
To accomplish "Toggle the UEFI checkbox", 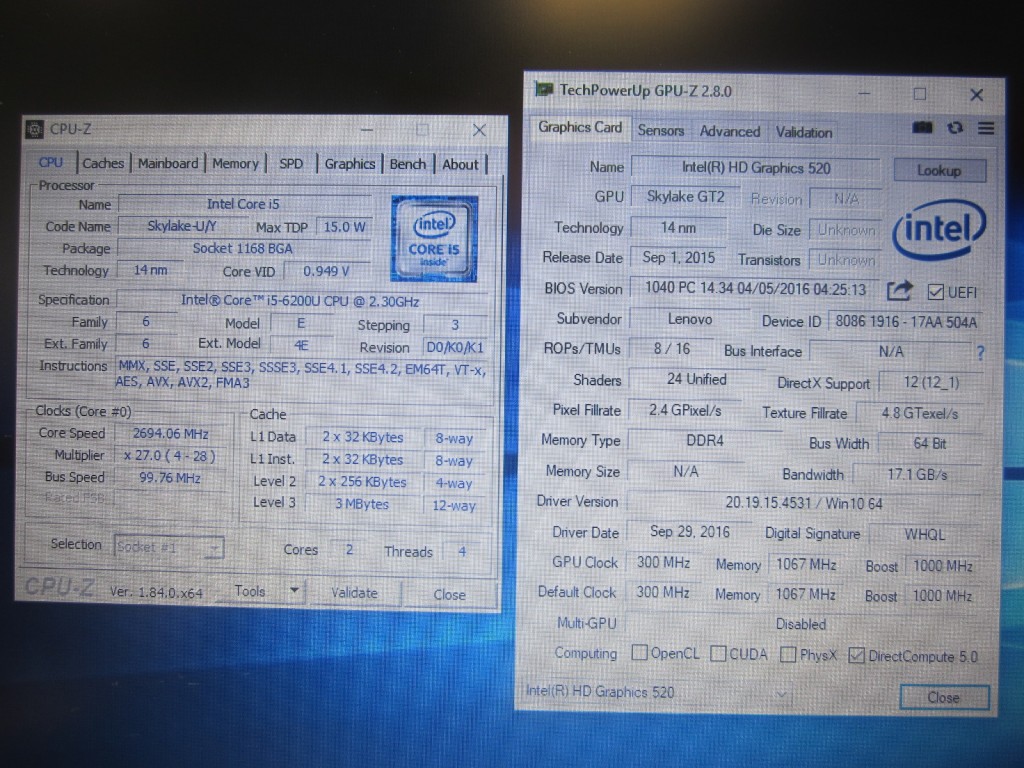I will (x=935, y=292).
